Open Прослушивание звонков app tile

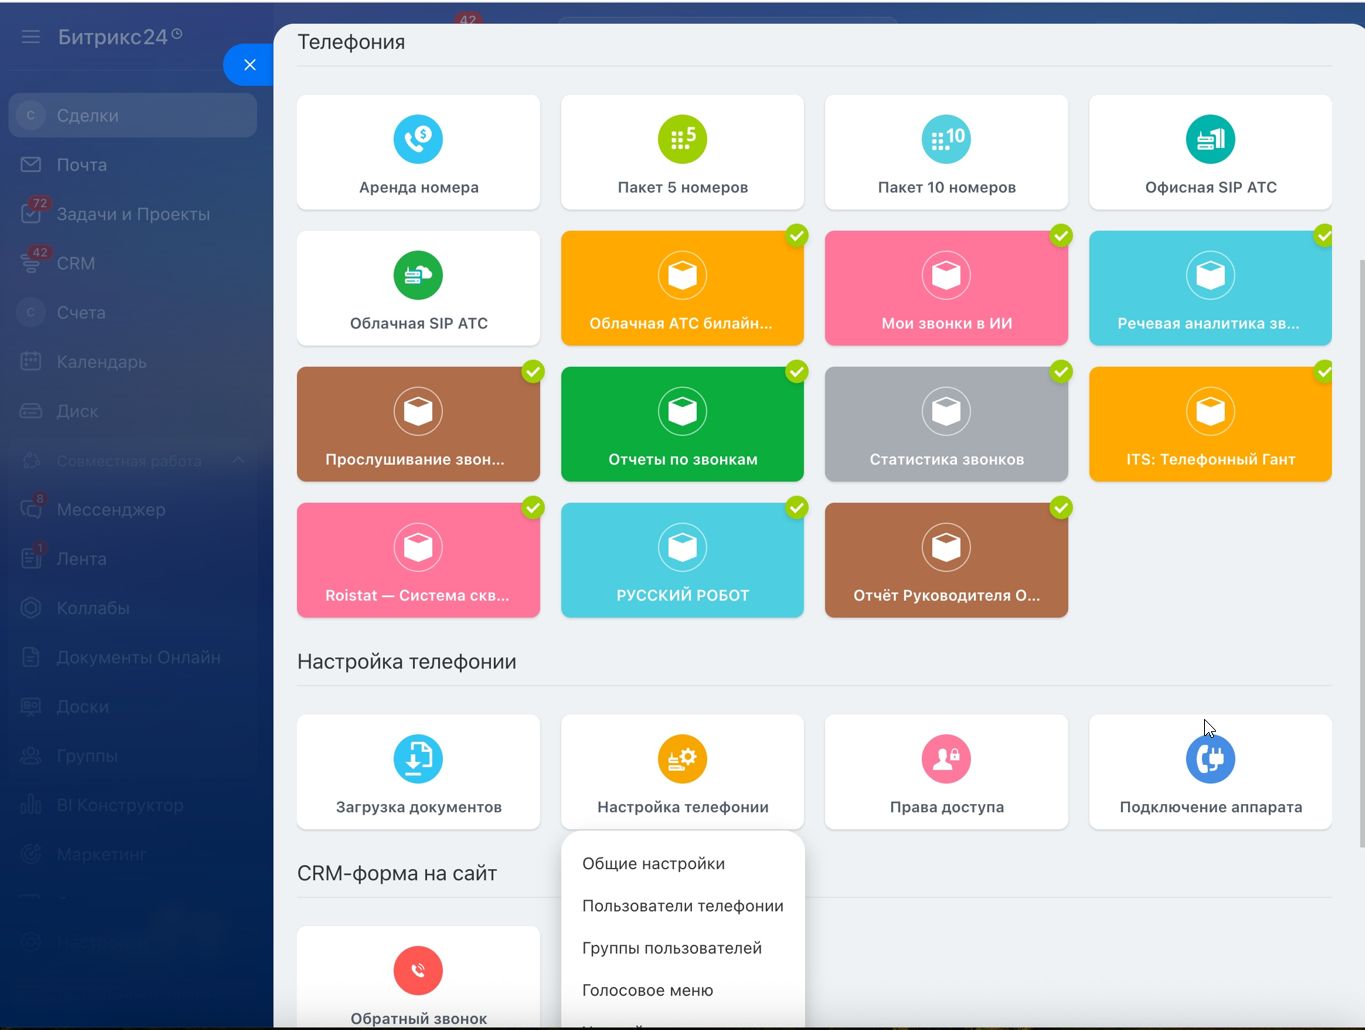tap(418, 424)
